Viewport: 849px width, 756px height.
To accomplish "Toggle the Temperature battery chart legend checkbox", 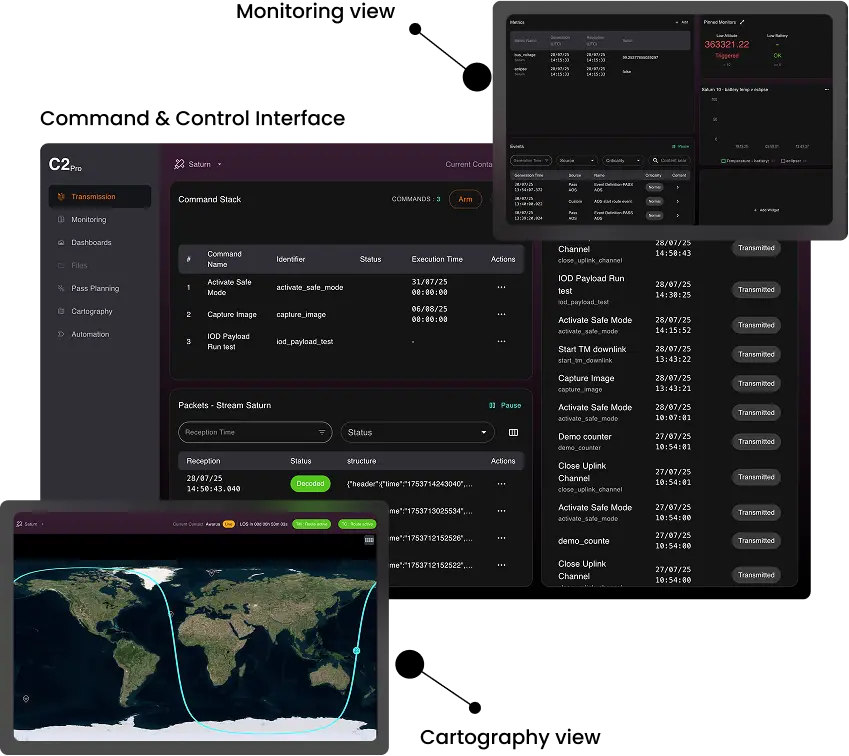I will coord(724,160).
